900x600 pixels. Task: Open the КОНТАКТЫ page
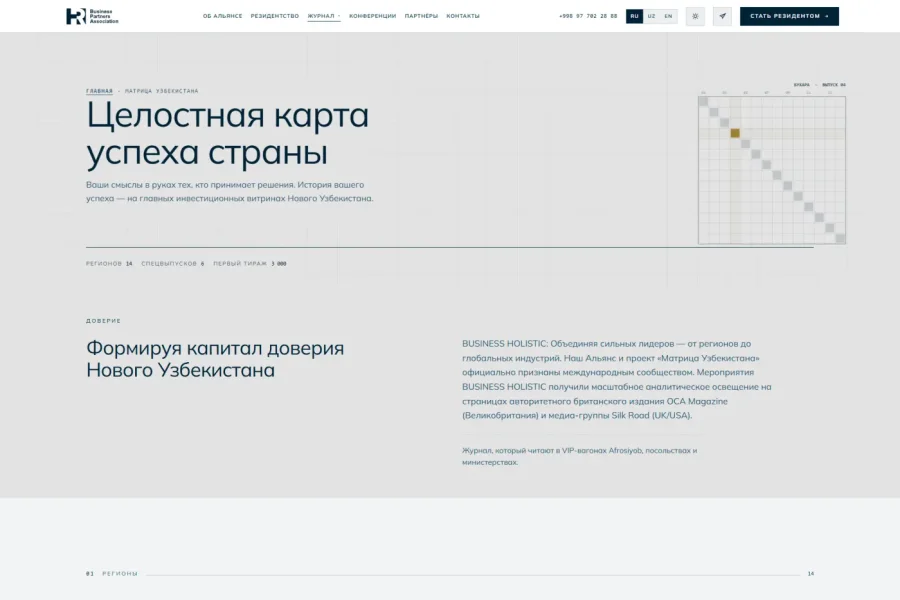tap(463, 16)
